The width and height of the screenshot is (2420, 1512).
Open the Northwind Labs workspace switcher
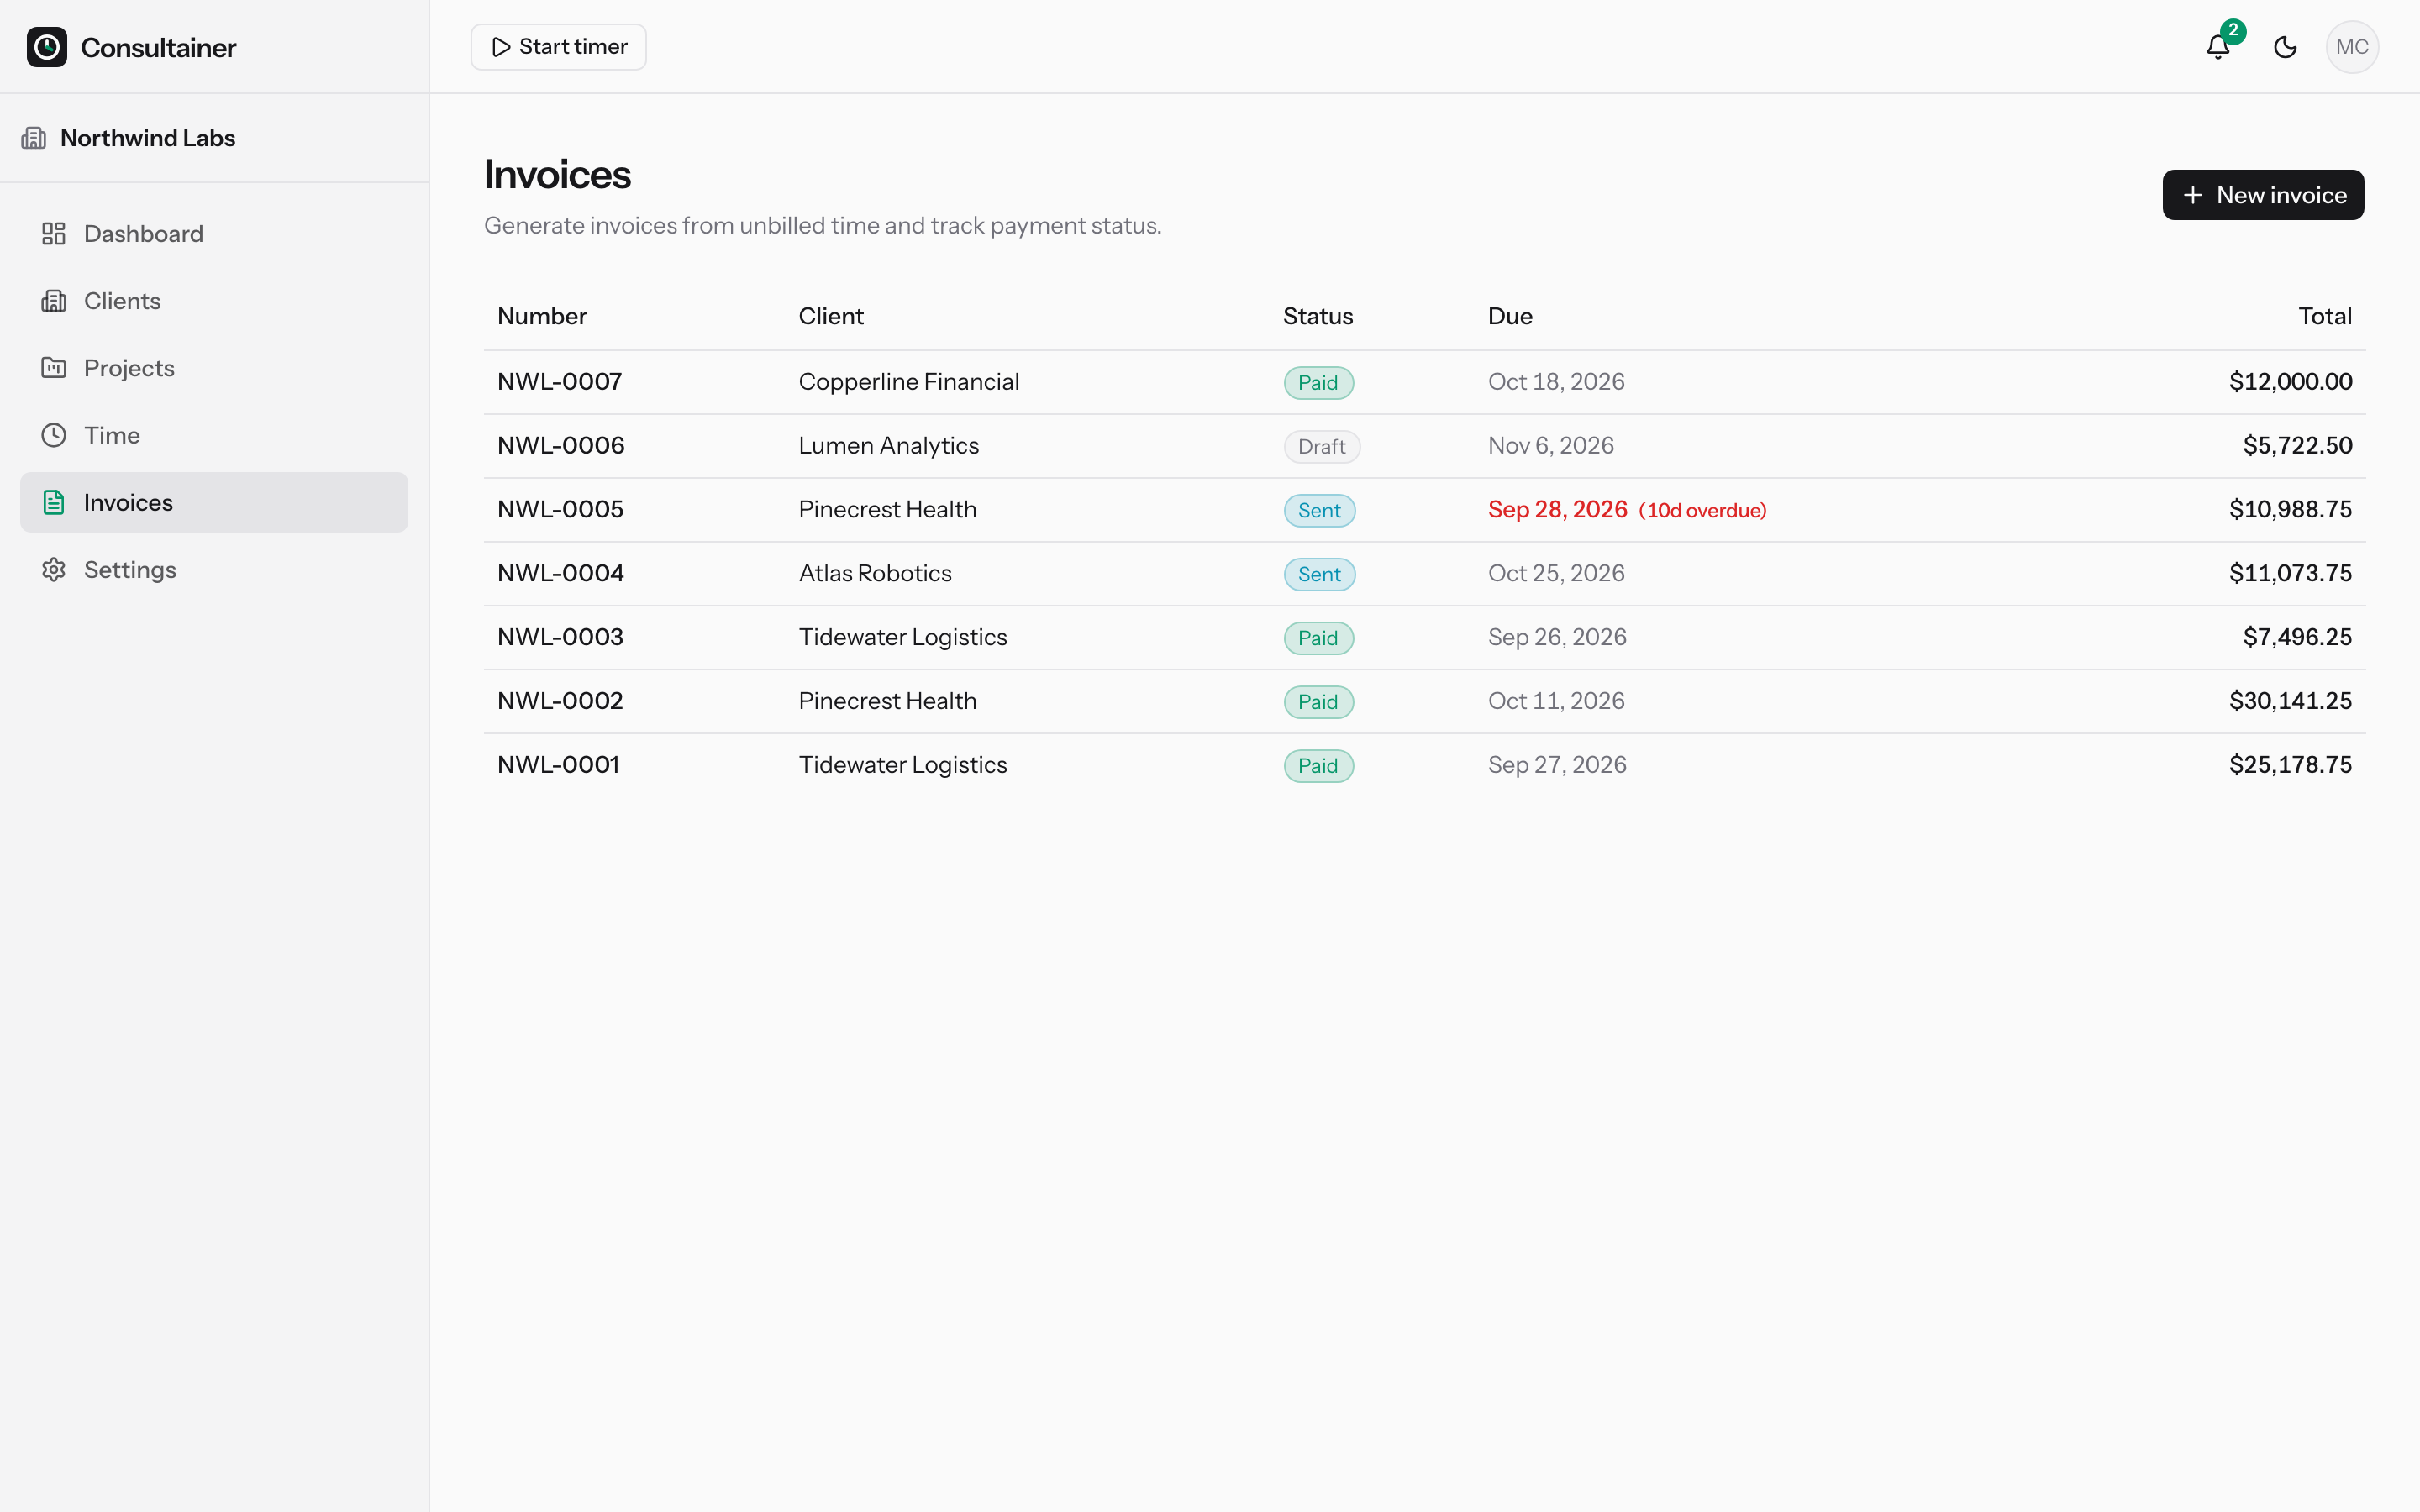click(214, 138)
